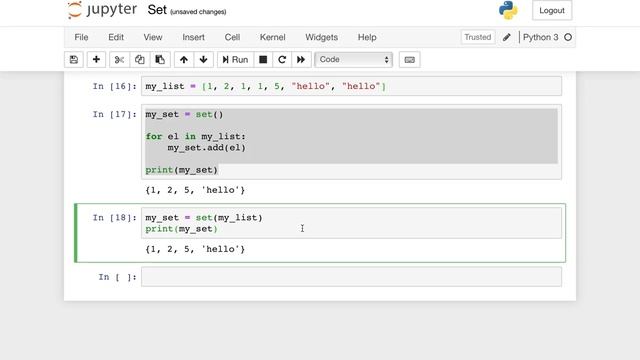
Task: Insert cell below with plus icon
Action: click(x=96, y=60)
